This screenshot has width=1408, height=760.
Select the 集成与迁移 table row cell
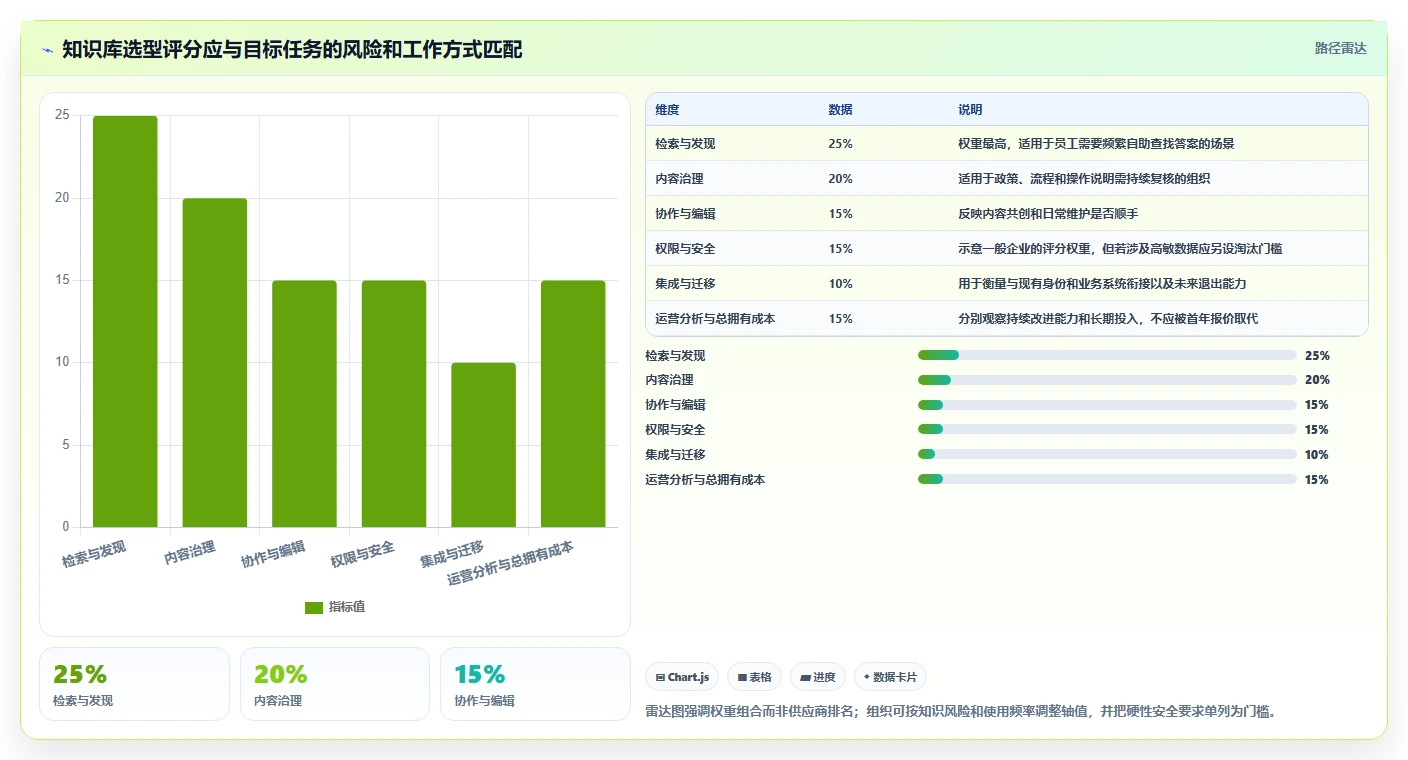[685, 284]
